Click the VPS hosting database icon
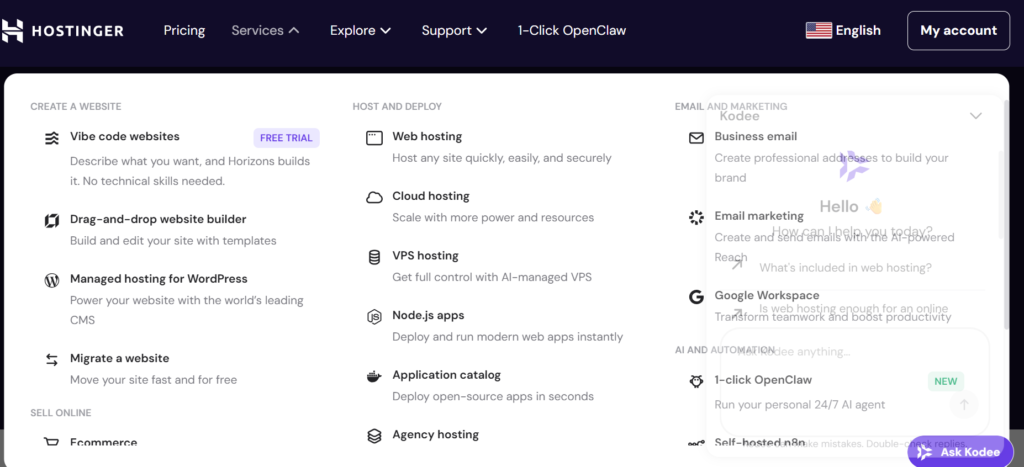1024x467 pixels. click(374, 257)
